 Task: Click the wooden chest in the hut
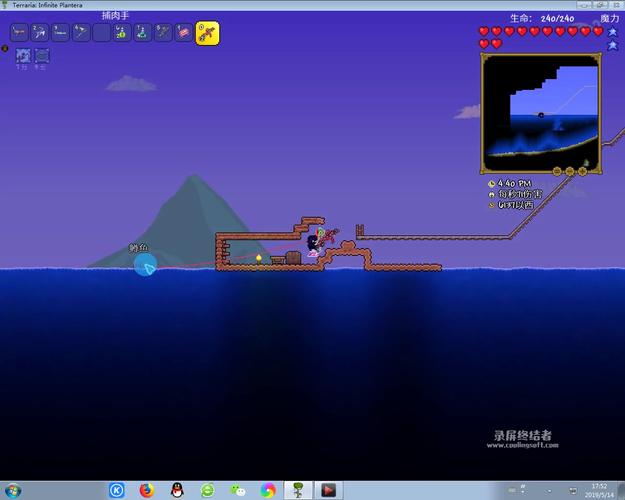293,258
